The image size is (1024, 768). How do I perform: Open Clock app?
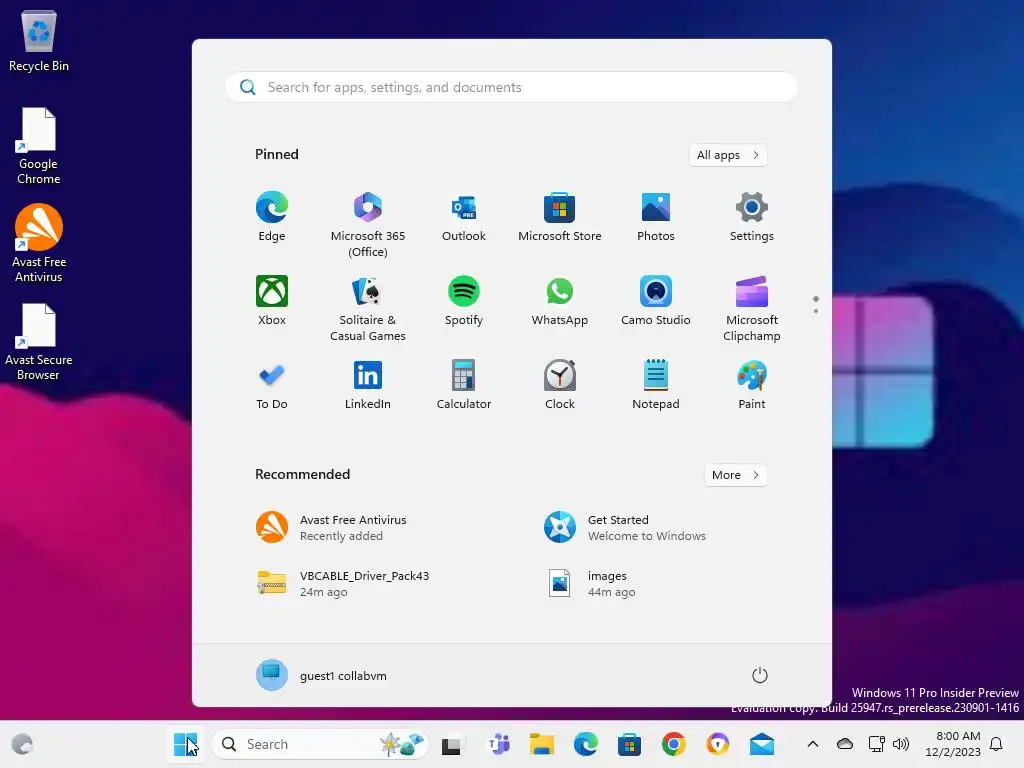(560, 385)
